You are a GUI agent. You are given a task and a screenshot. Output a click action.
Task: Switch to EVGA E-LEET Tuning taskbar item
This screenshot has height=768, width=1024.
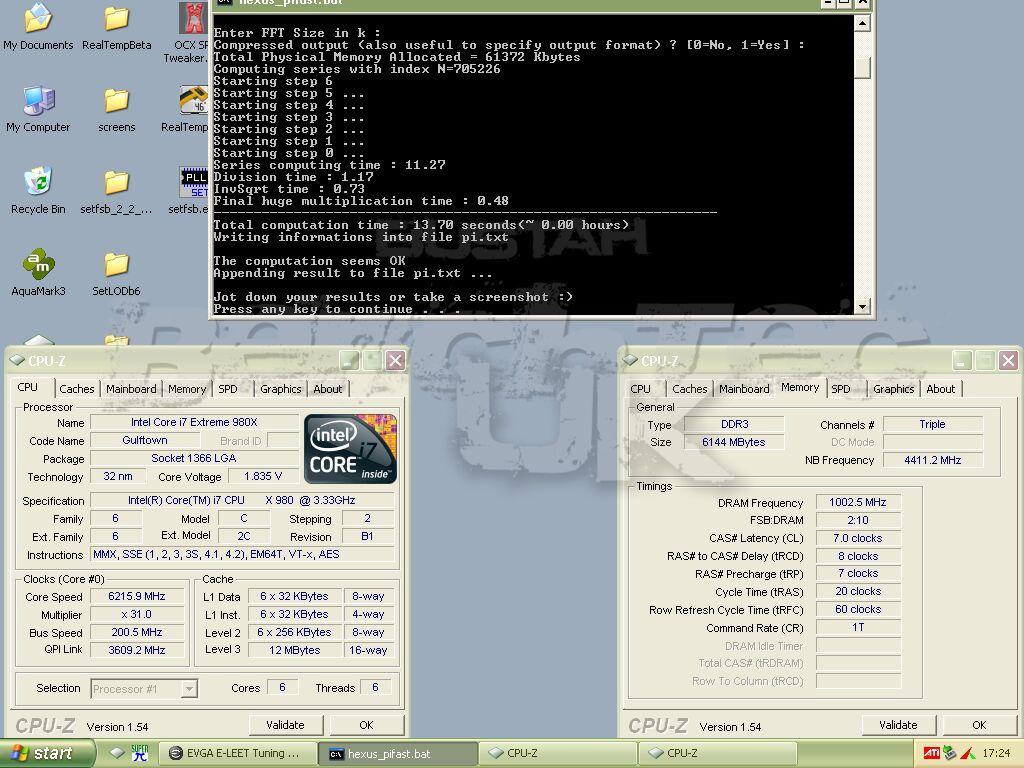(238, 754)
